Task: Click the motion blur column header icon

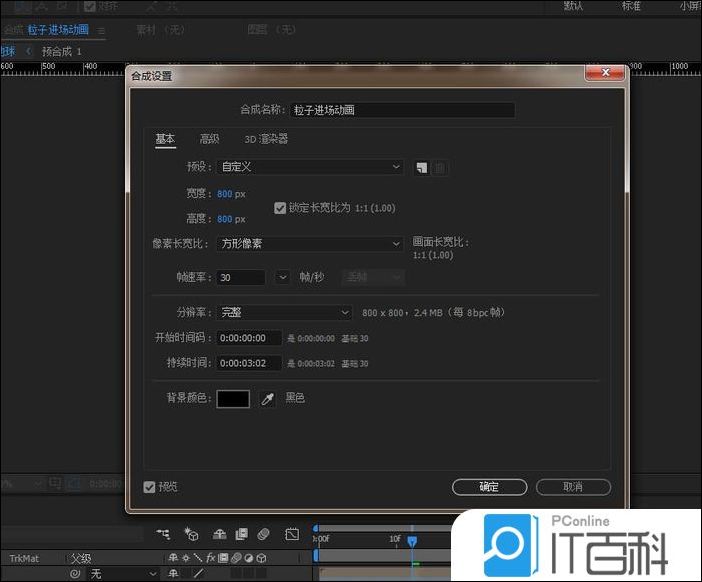Action: [236, 558]
